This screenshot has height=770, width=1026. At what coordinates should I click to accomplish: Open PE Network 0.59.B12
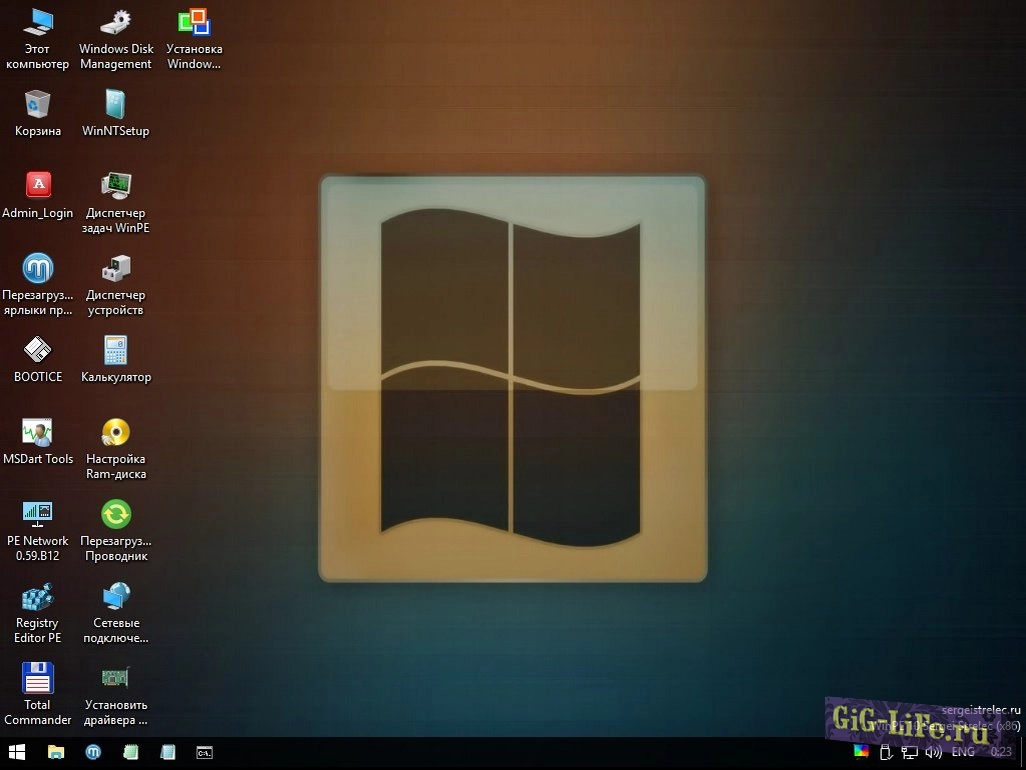38,514
